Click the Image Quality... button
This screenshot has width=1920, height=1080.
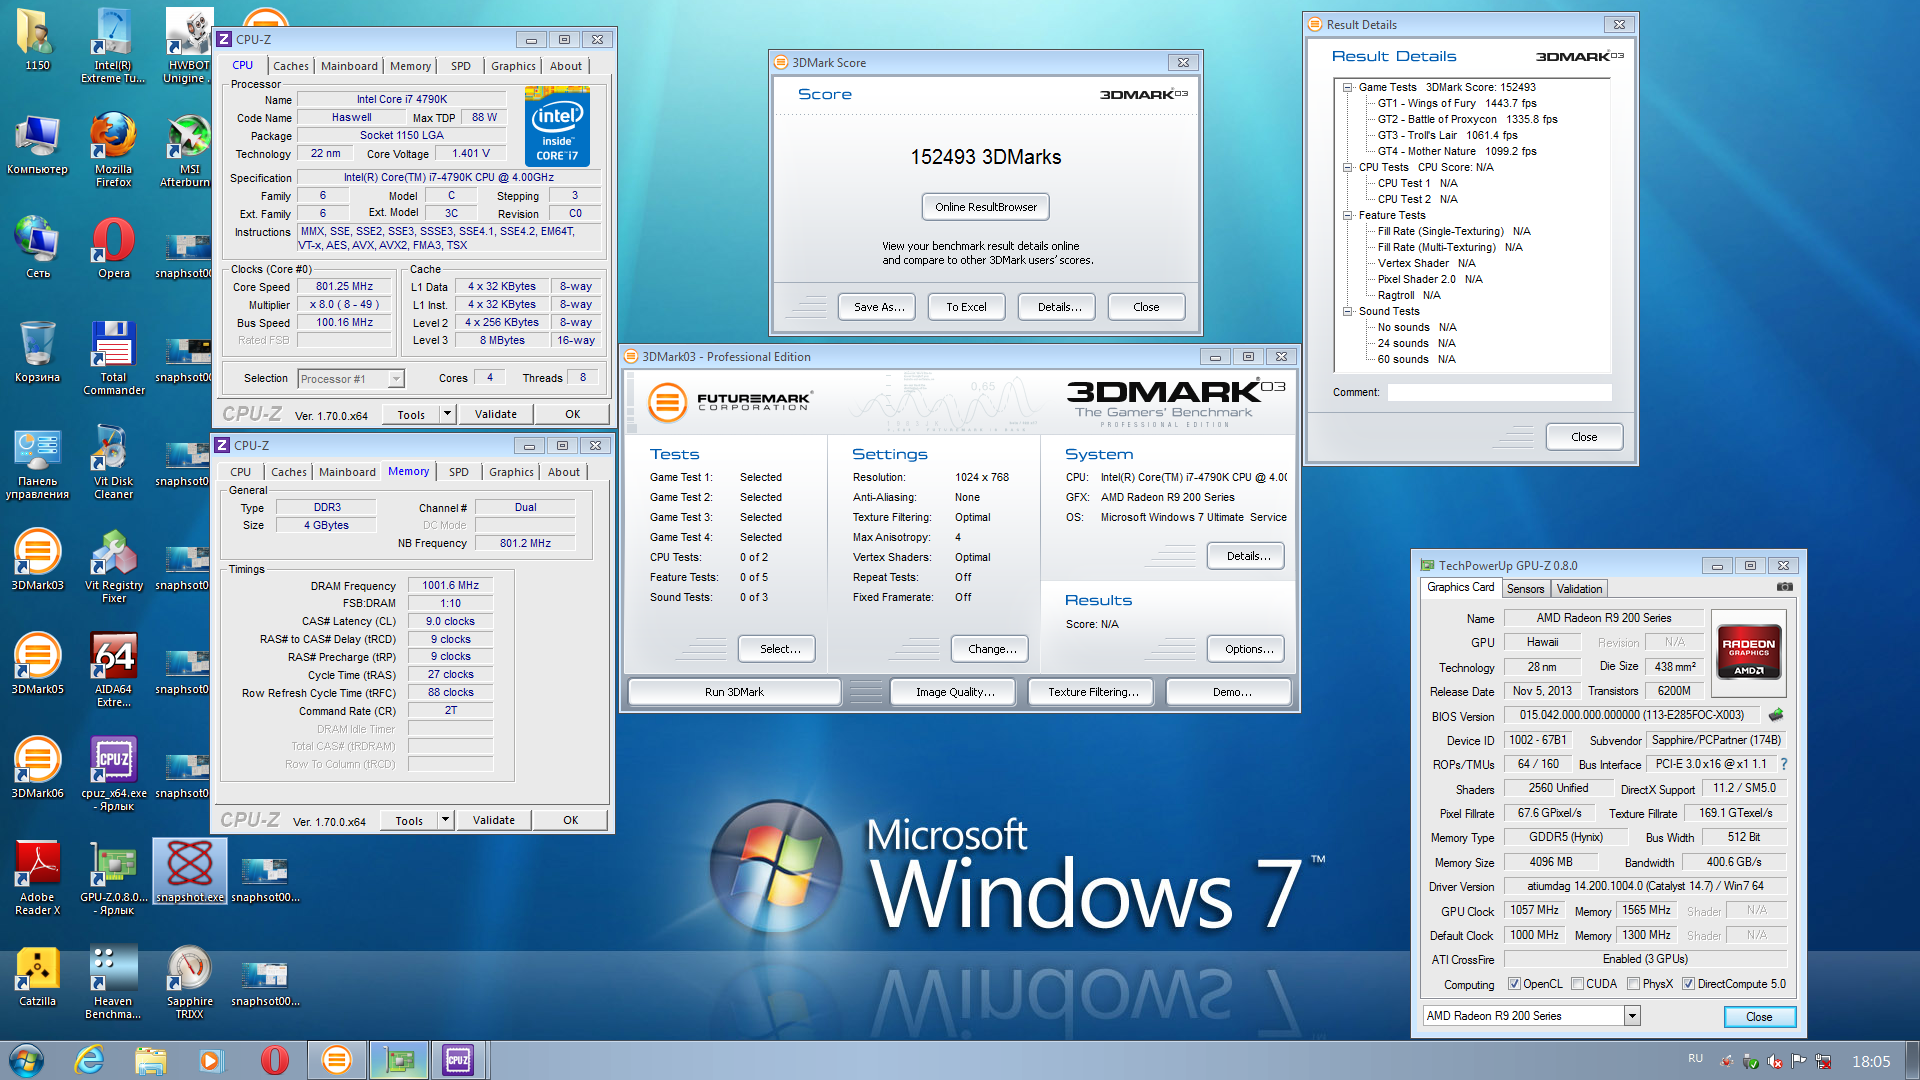point(955,692)
